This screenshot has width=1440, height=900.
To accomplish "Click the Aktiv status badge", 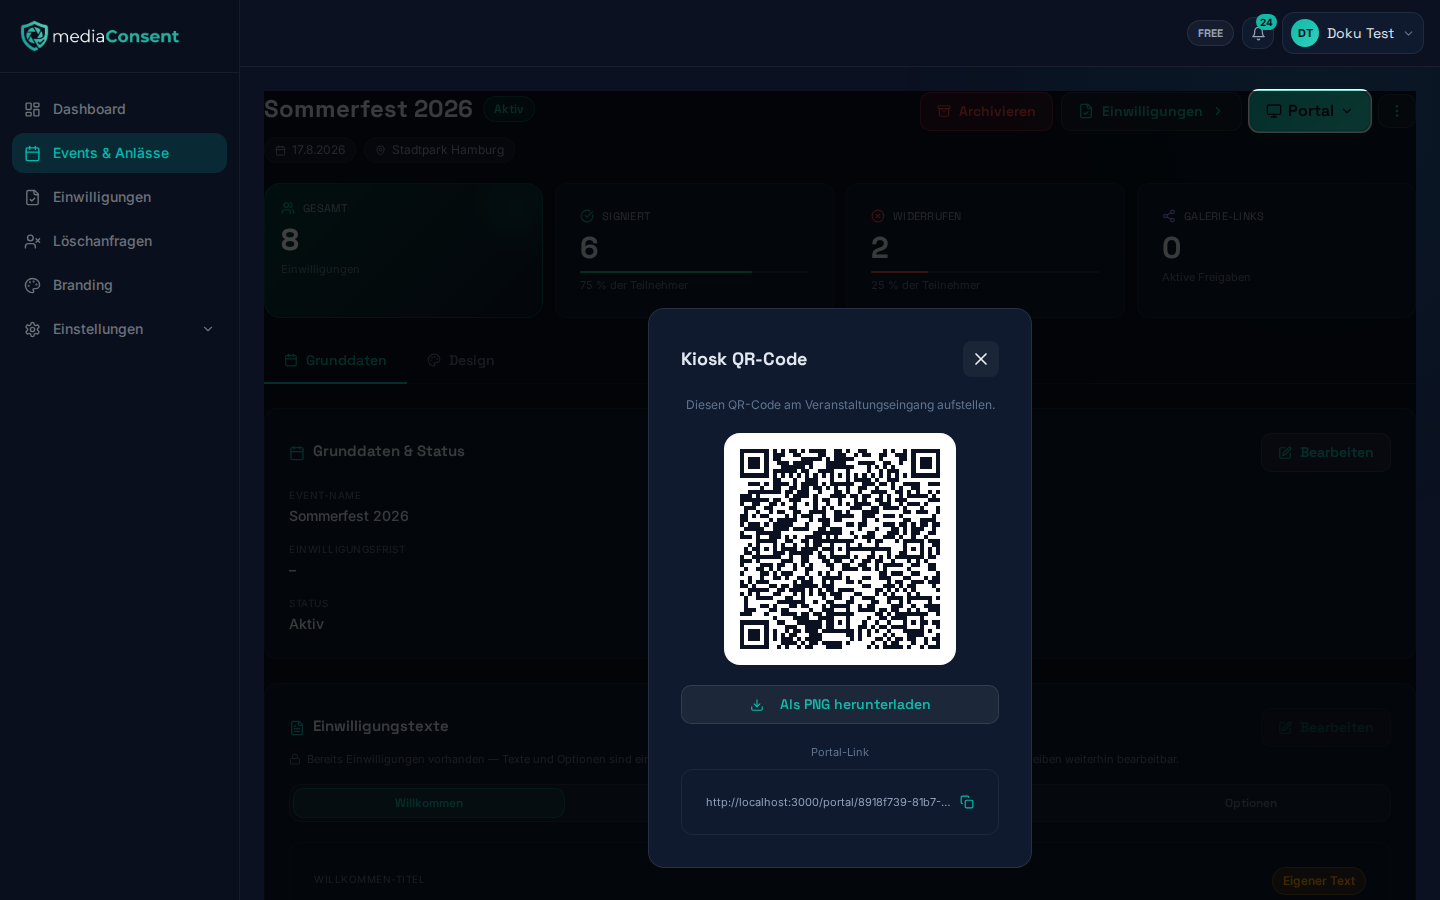I will click(509, 109).
